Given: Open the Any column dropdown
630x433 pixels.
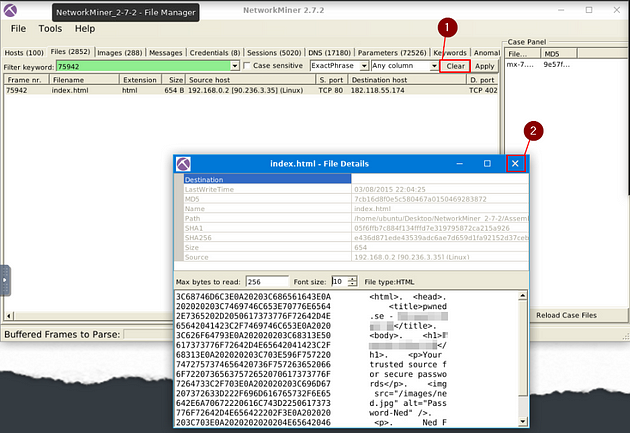Looking at the screenshot, I should pyautogui.click(x=405, y=65).
